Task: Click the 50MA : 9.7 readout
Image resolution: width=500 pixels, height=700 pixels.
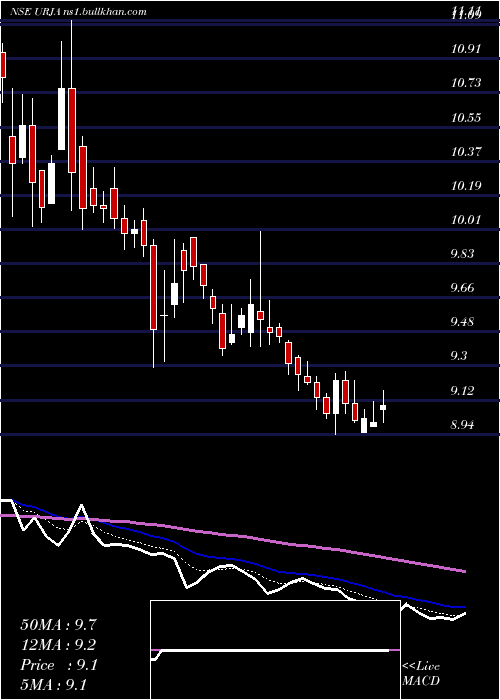Action: (x=58, y=625)
